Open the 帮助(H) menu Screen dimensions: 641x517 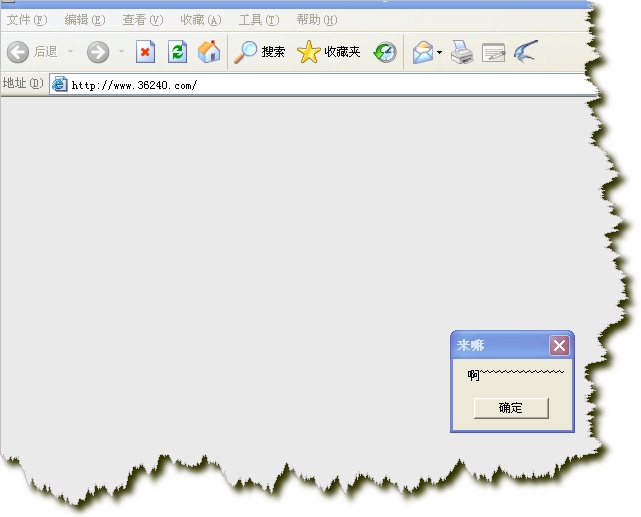coord(317,20)
